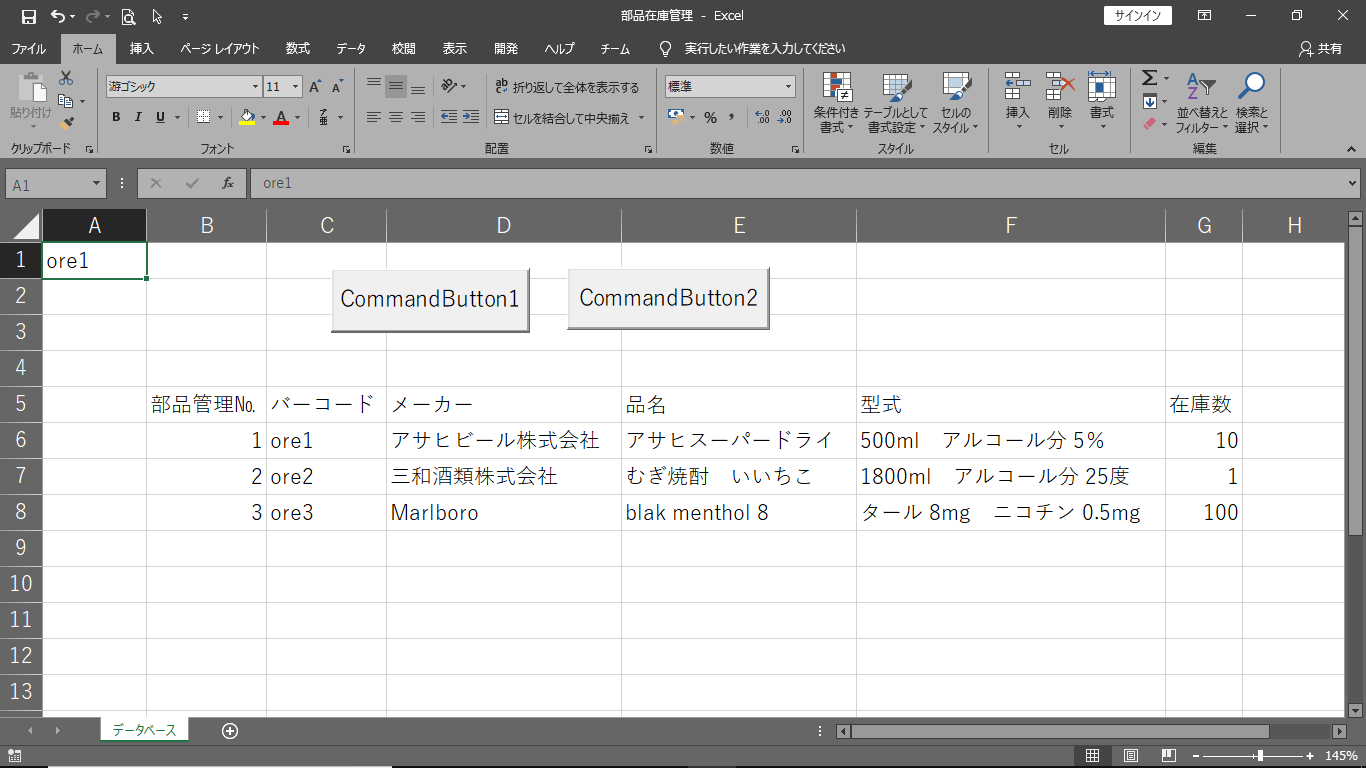Switch to the 数式 ribbon tab

tap(297, 48)
